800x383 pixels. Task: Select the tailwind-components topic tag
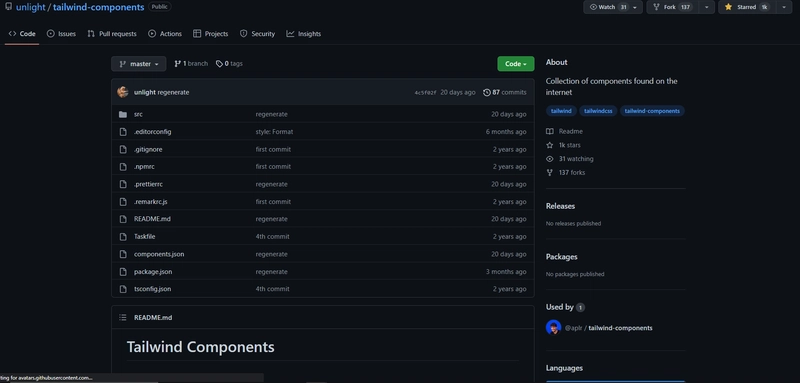(652, 111)
